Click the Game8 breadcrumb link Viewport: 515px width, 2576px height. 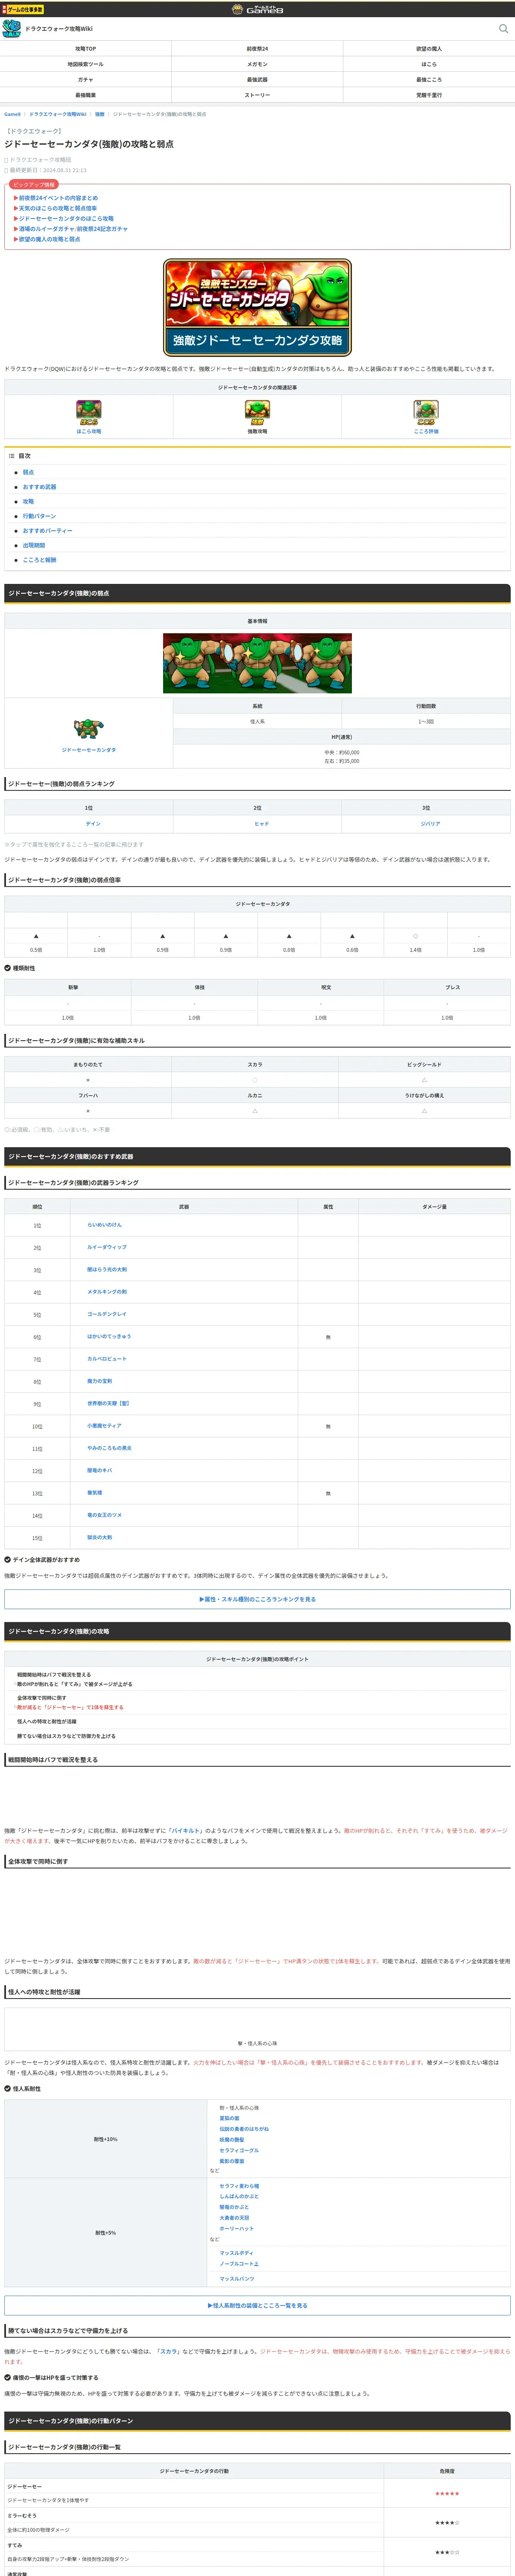(12, 114)
